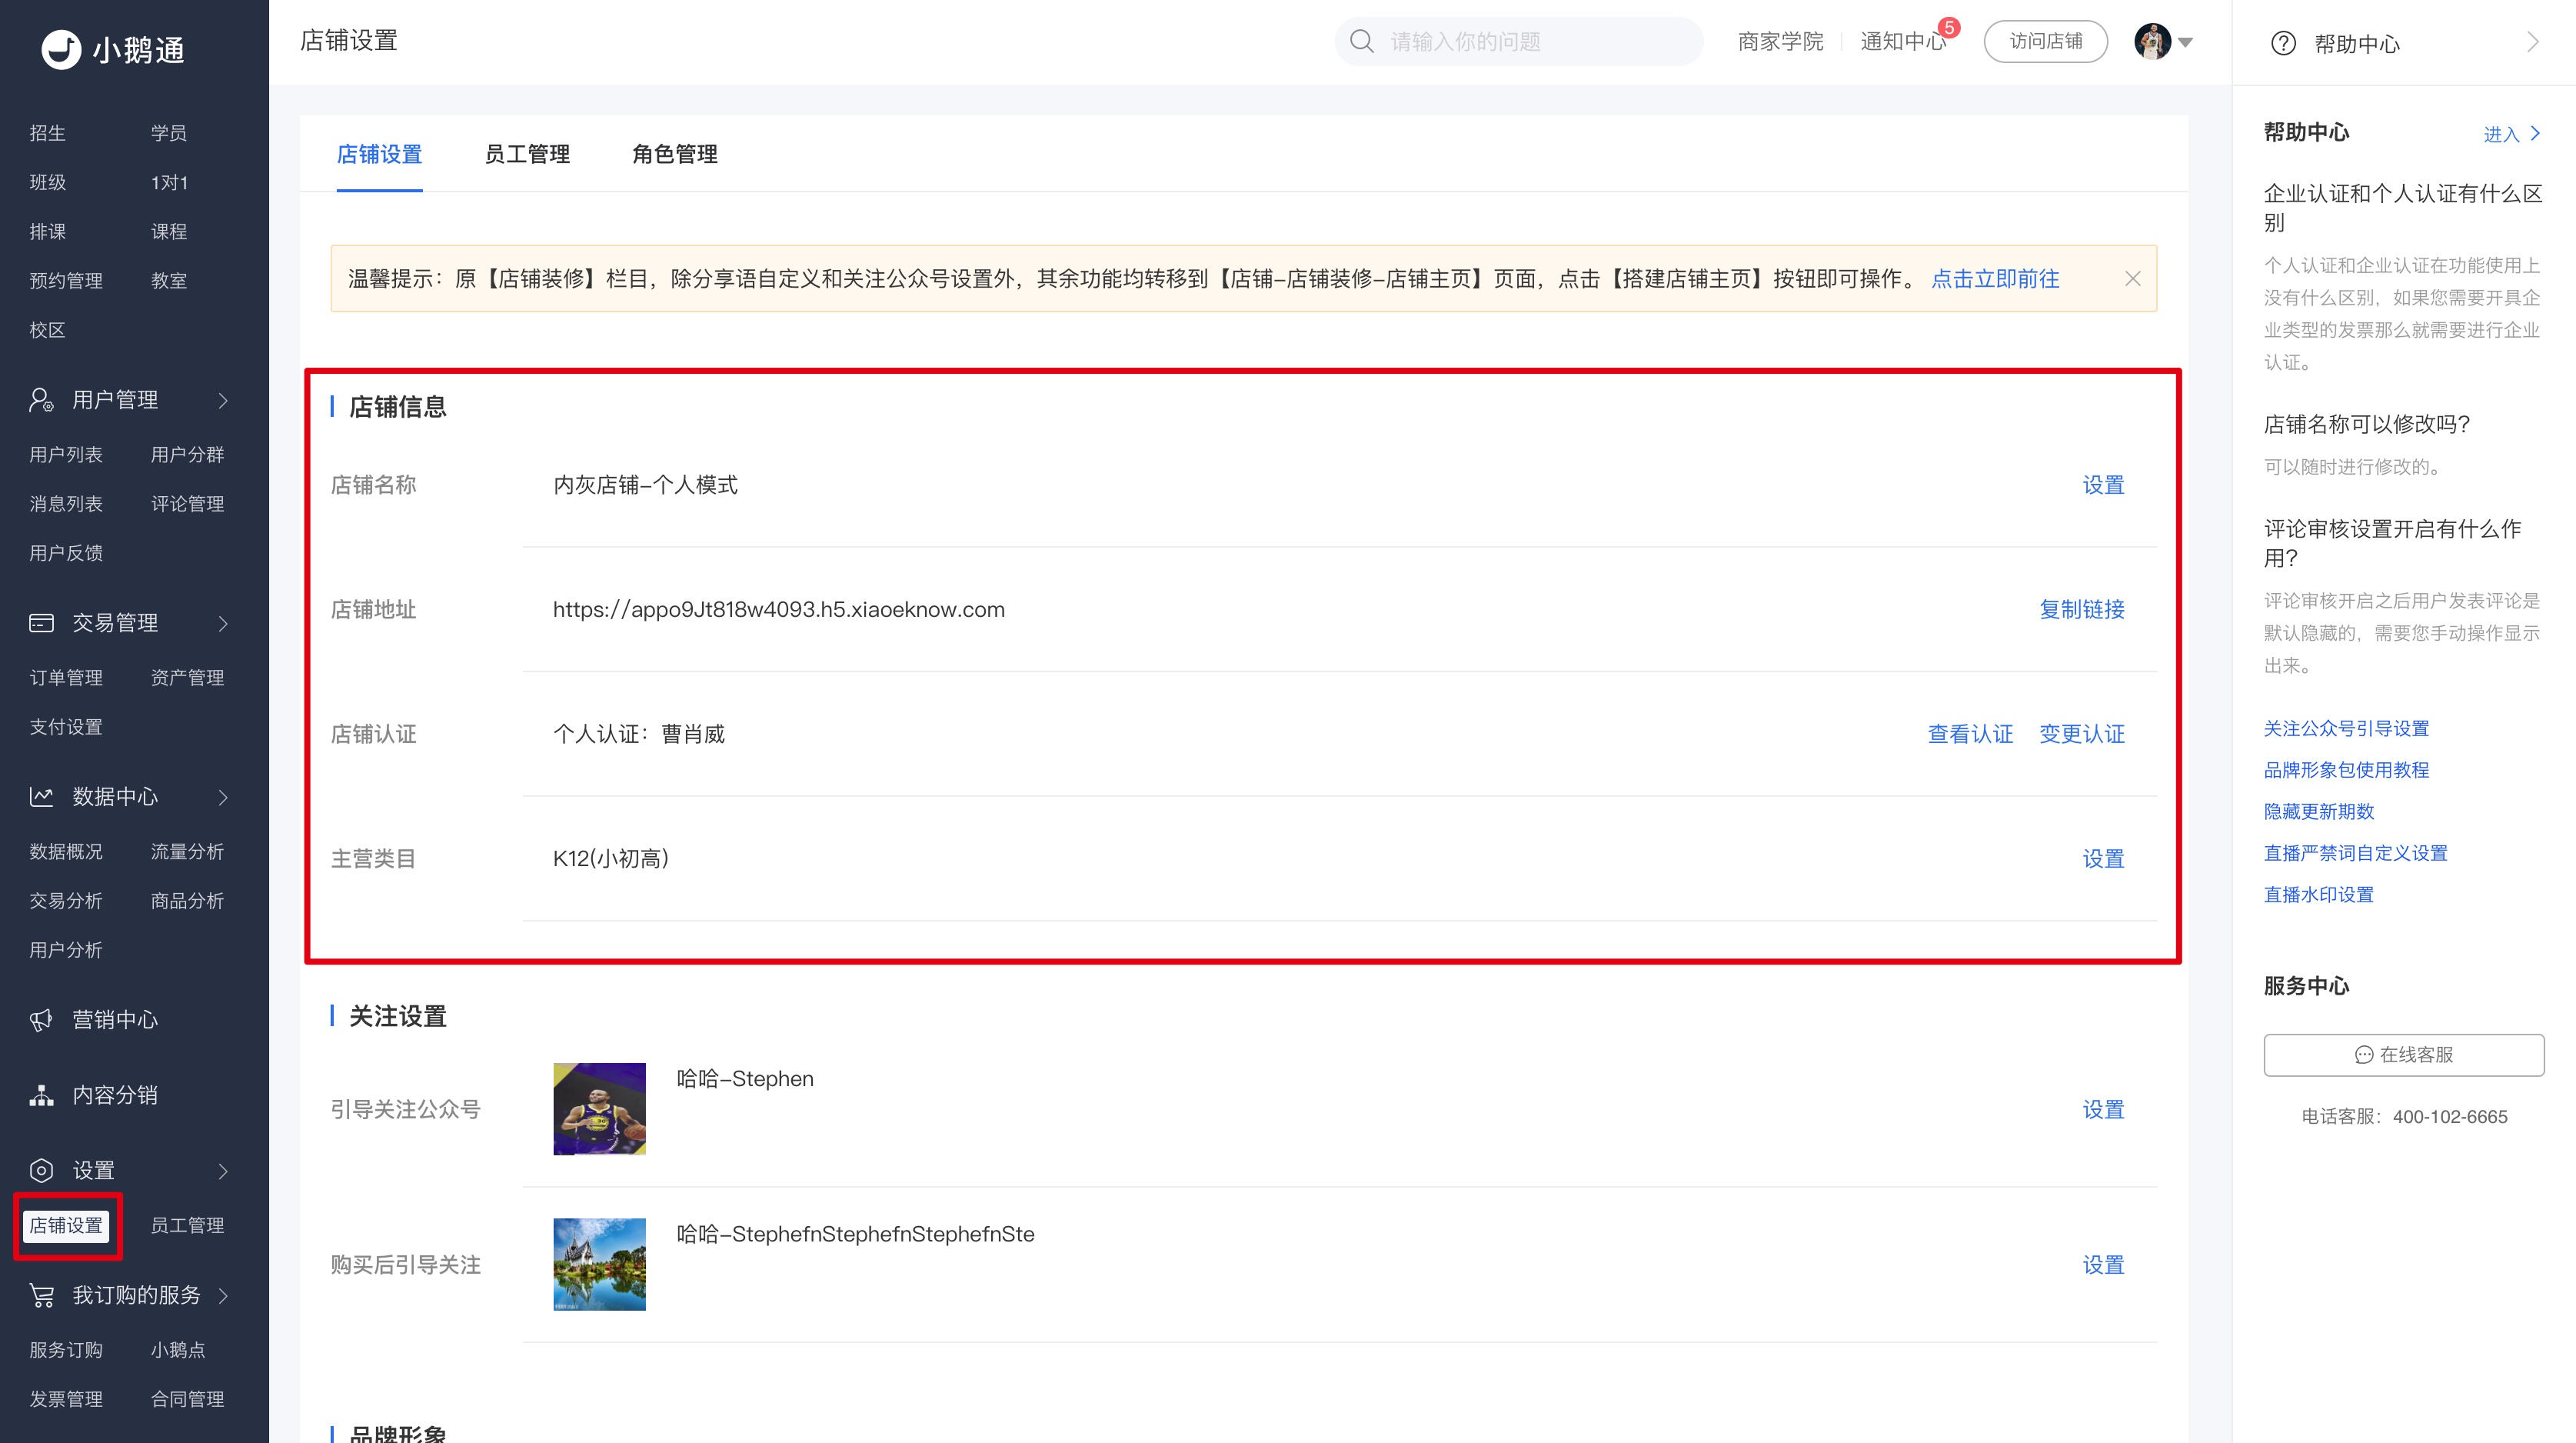Open the 内容分销 hierarchy icon

(41, 1095)
